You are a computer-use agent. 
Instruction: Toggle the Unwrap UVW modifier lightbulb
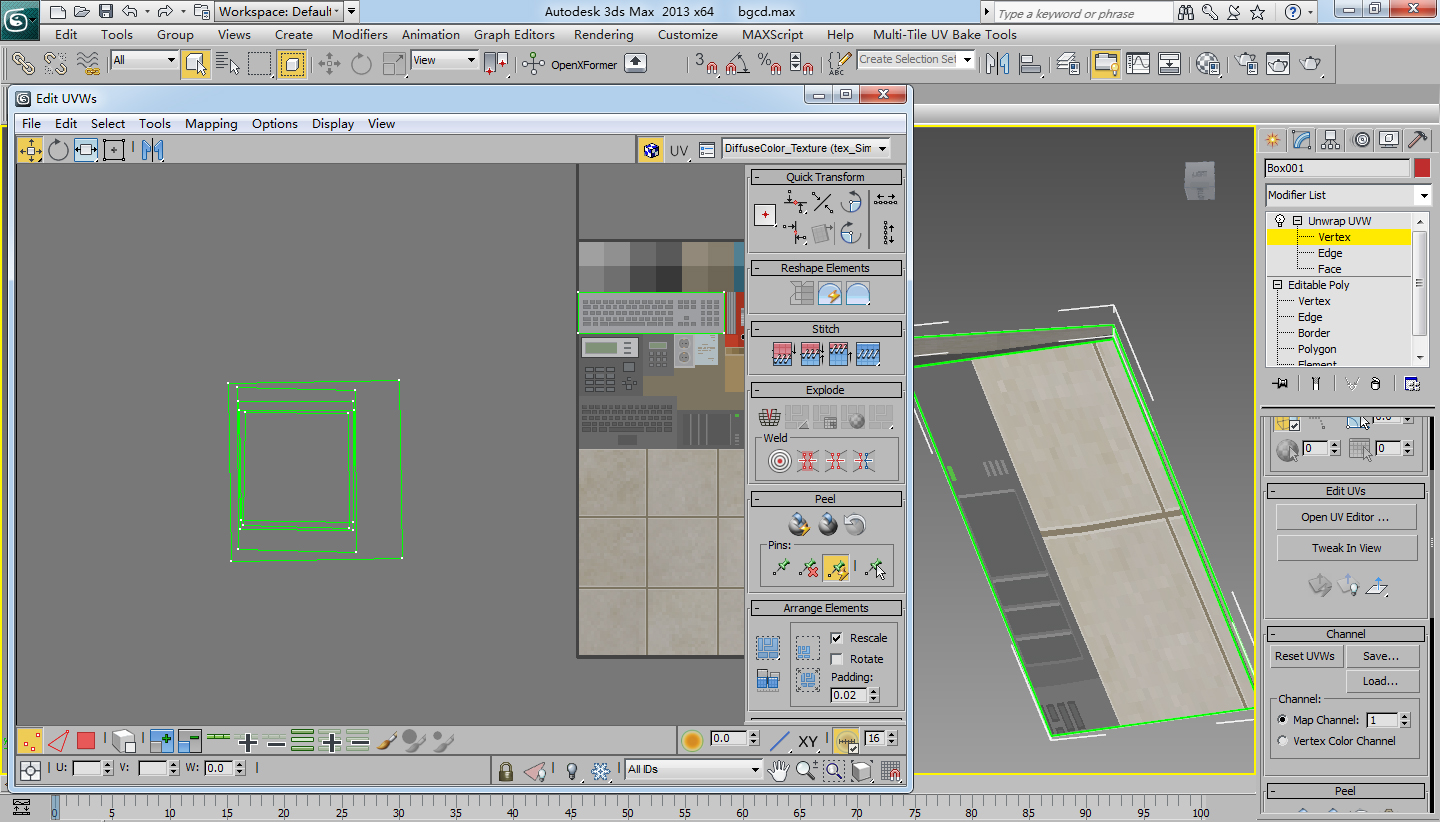1279,221
